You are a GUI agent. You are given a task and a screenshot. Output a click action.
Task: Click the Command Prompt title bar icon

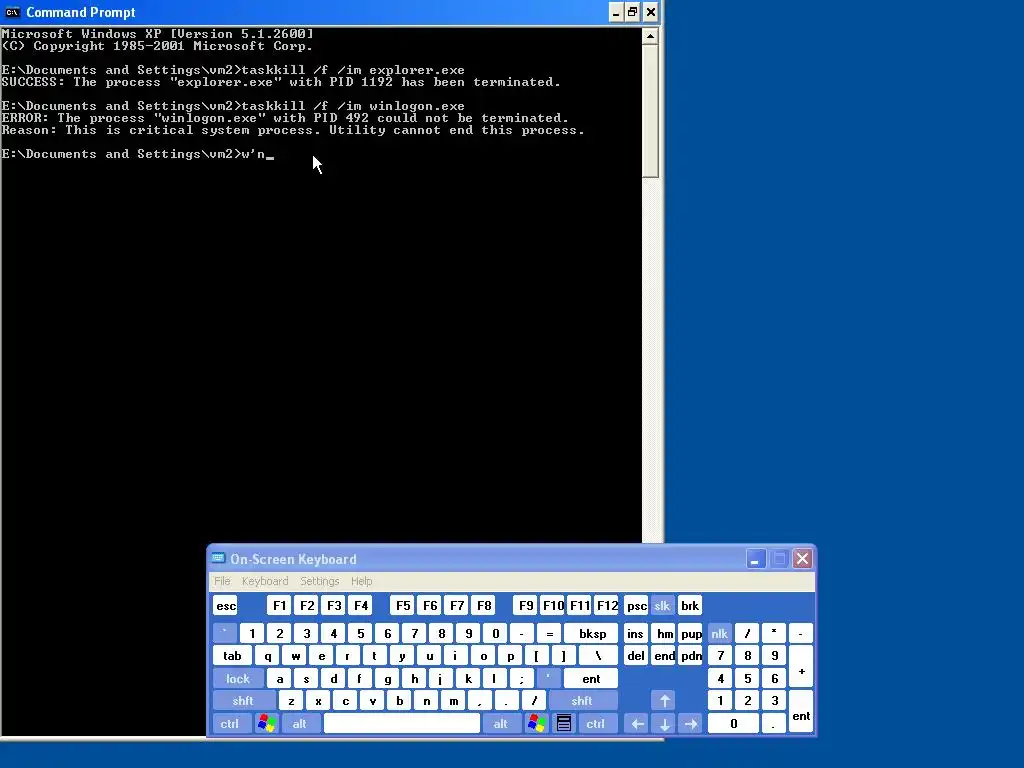(x=12, y=12)
